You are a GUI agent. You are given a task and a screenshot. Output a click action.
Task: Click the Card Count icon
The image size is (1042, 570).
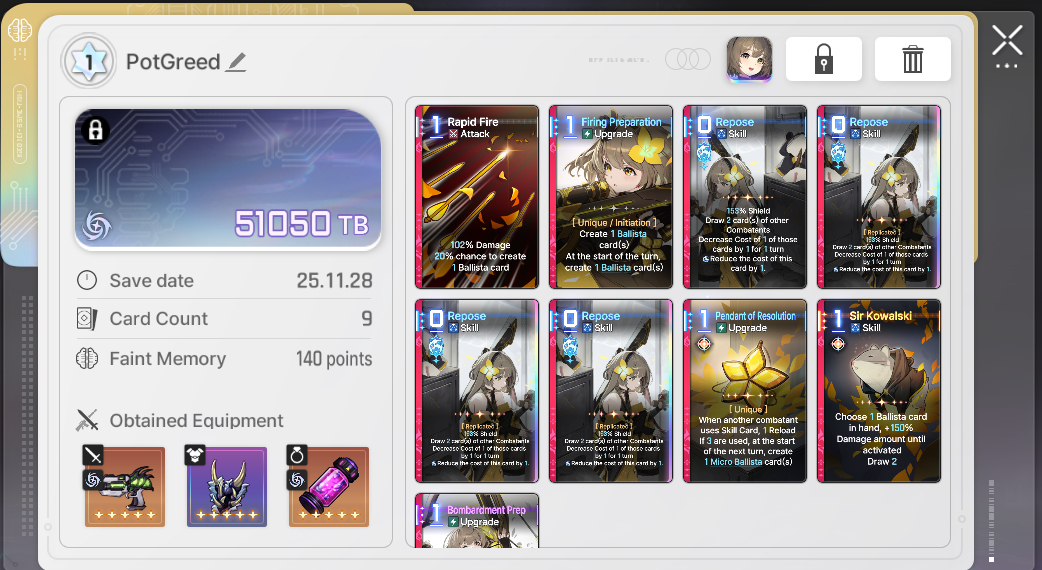click(87, 319)
